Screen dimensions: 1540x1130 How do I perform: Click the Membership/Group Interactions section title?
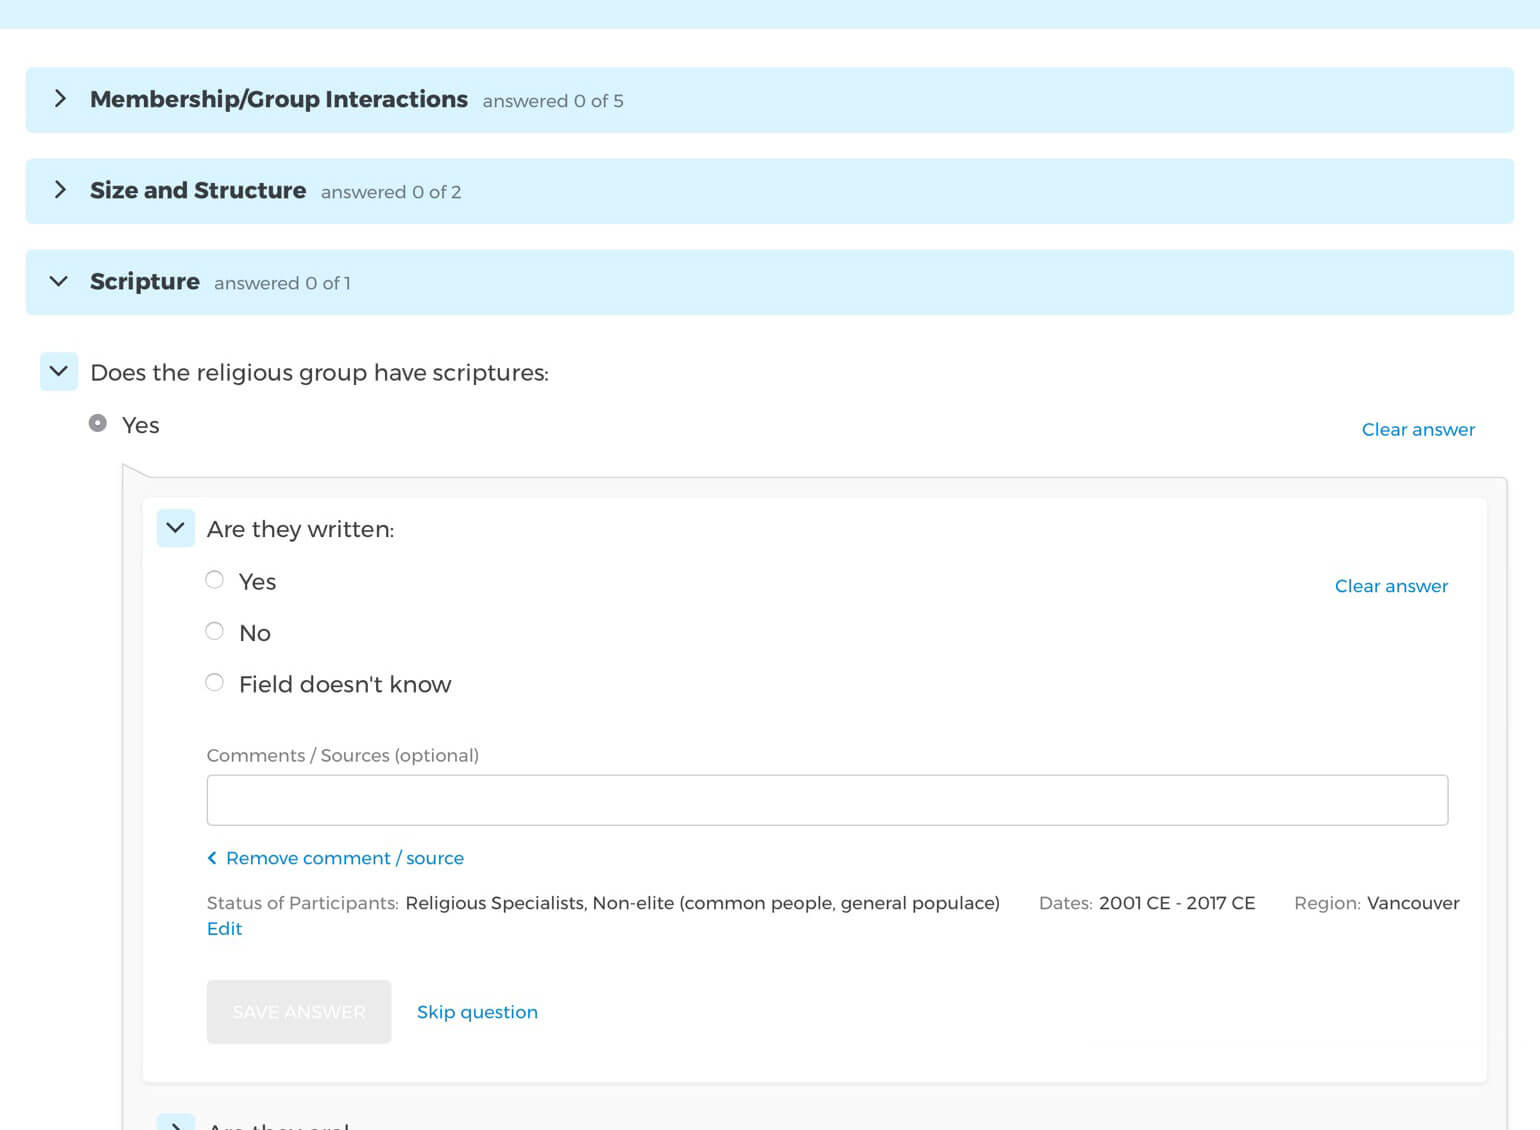tap(278, 99)
